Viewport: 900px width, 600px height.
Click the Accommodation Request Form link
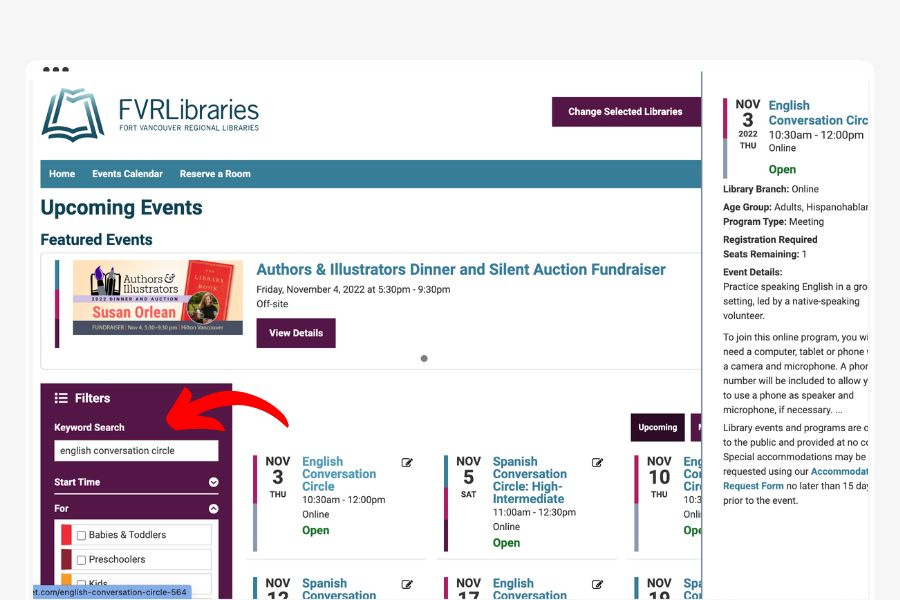coord(796,478)
